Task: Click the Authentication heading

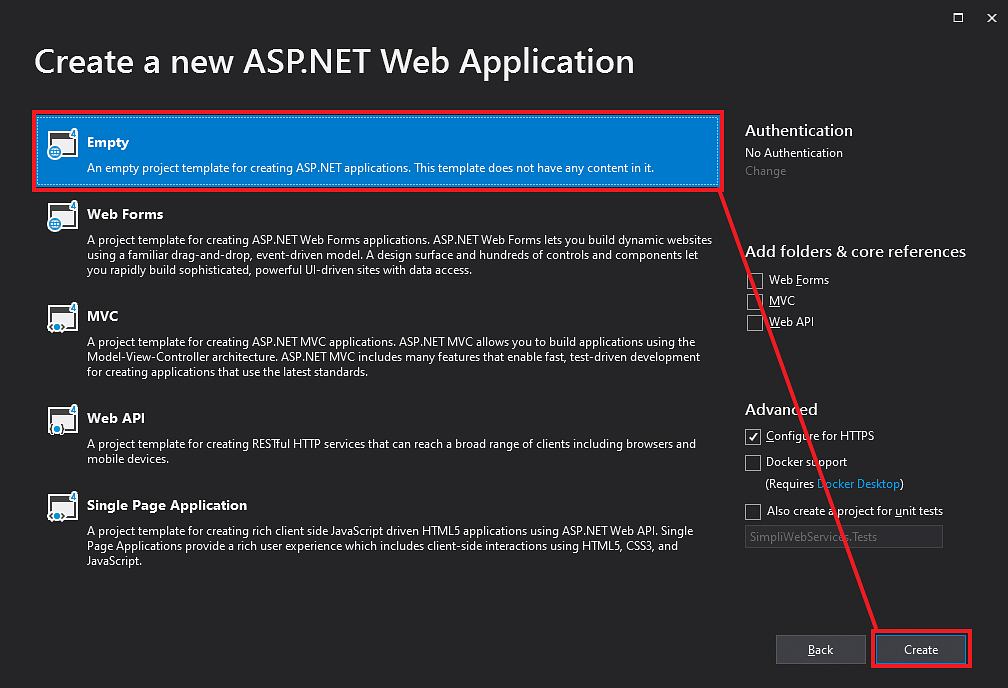Action: (x=798, y=131)
